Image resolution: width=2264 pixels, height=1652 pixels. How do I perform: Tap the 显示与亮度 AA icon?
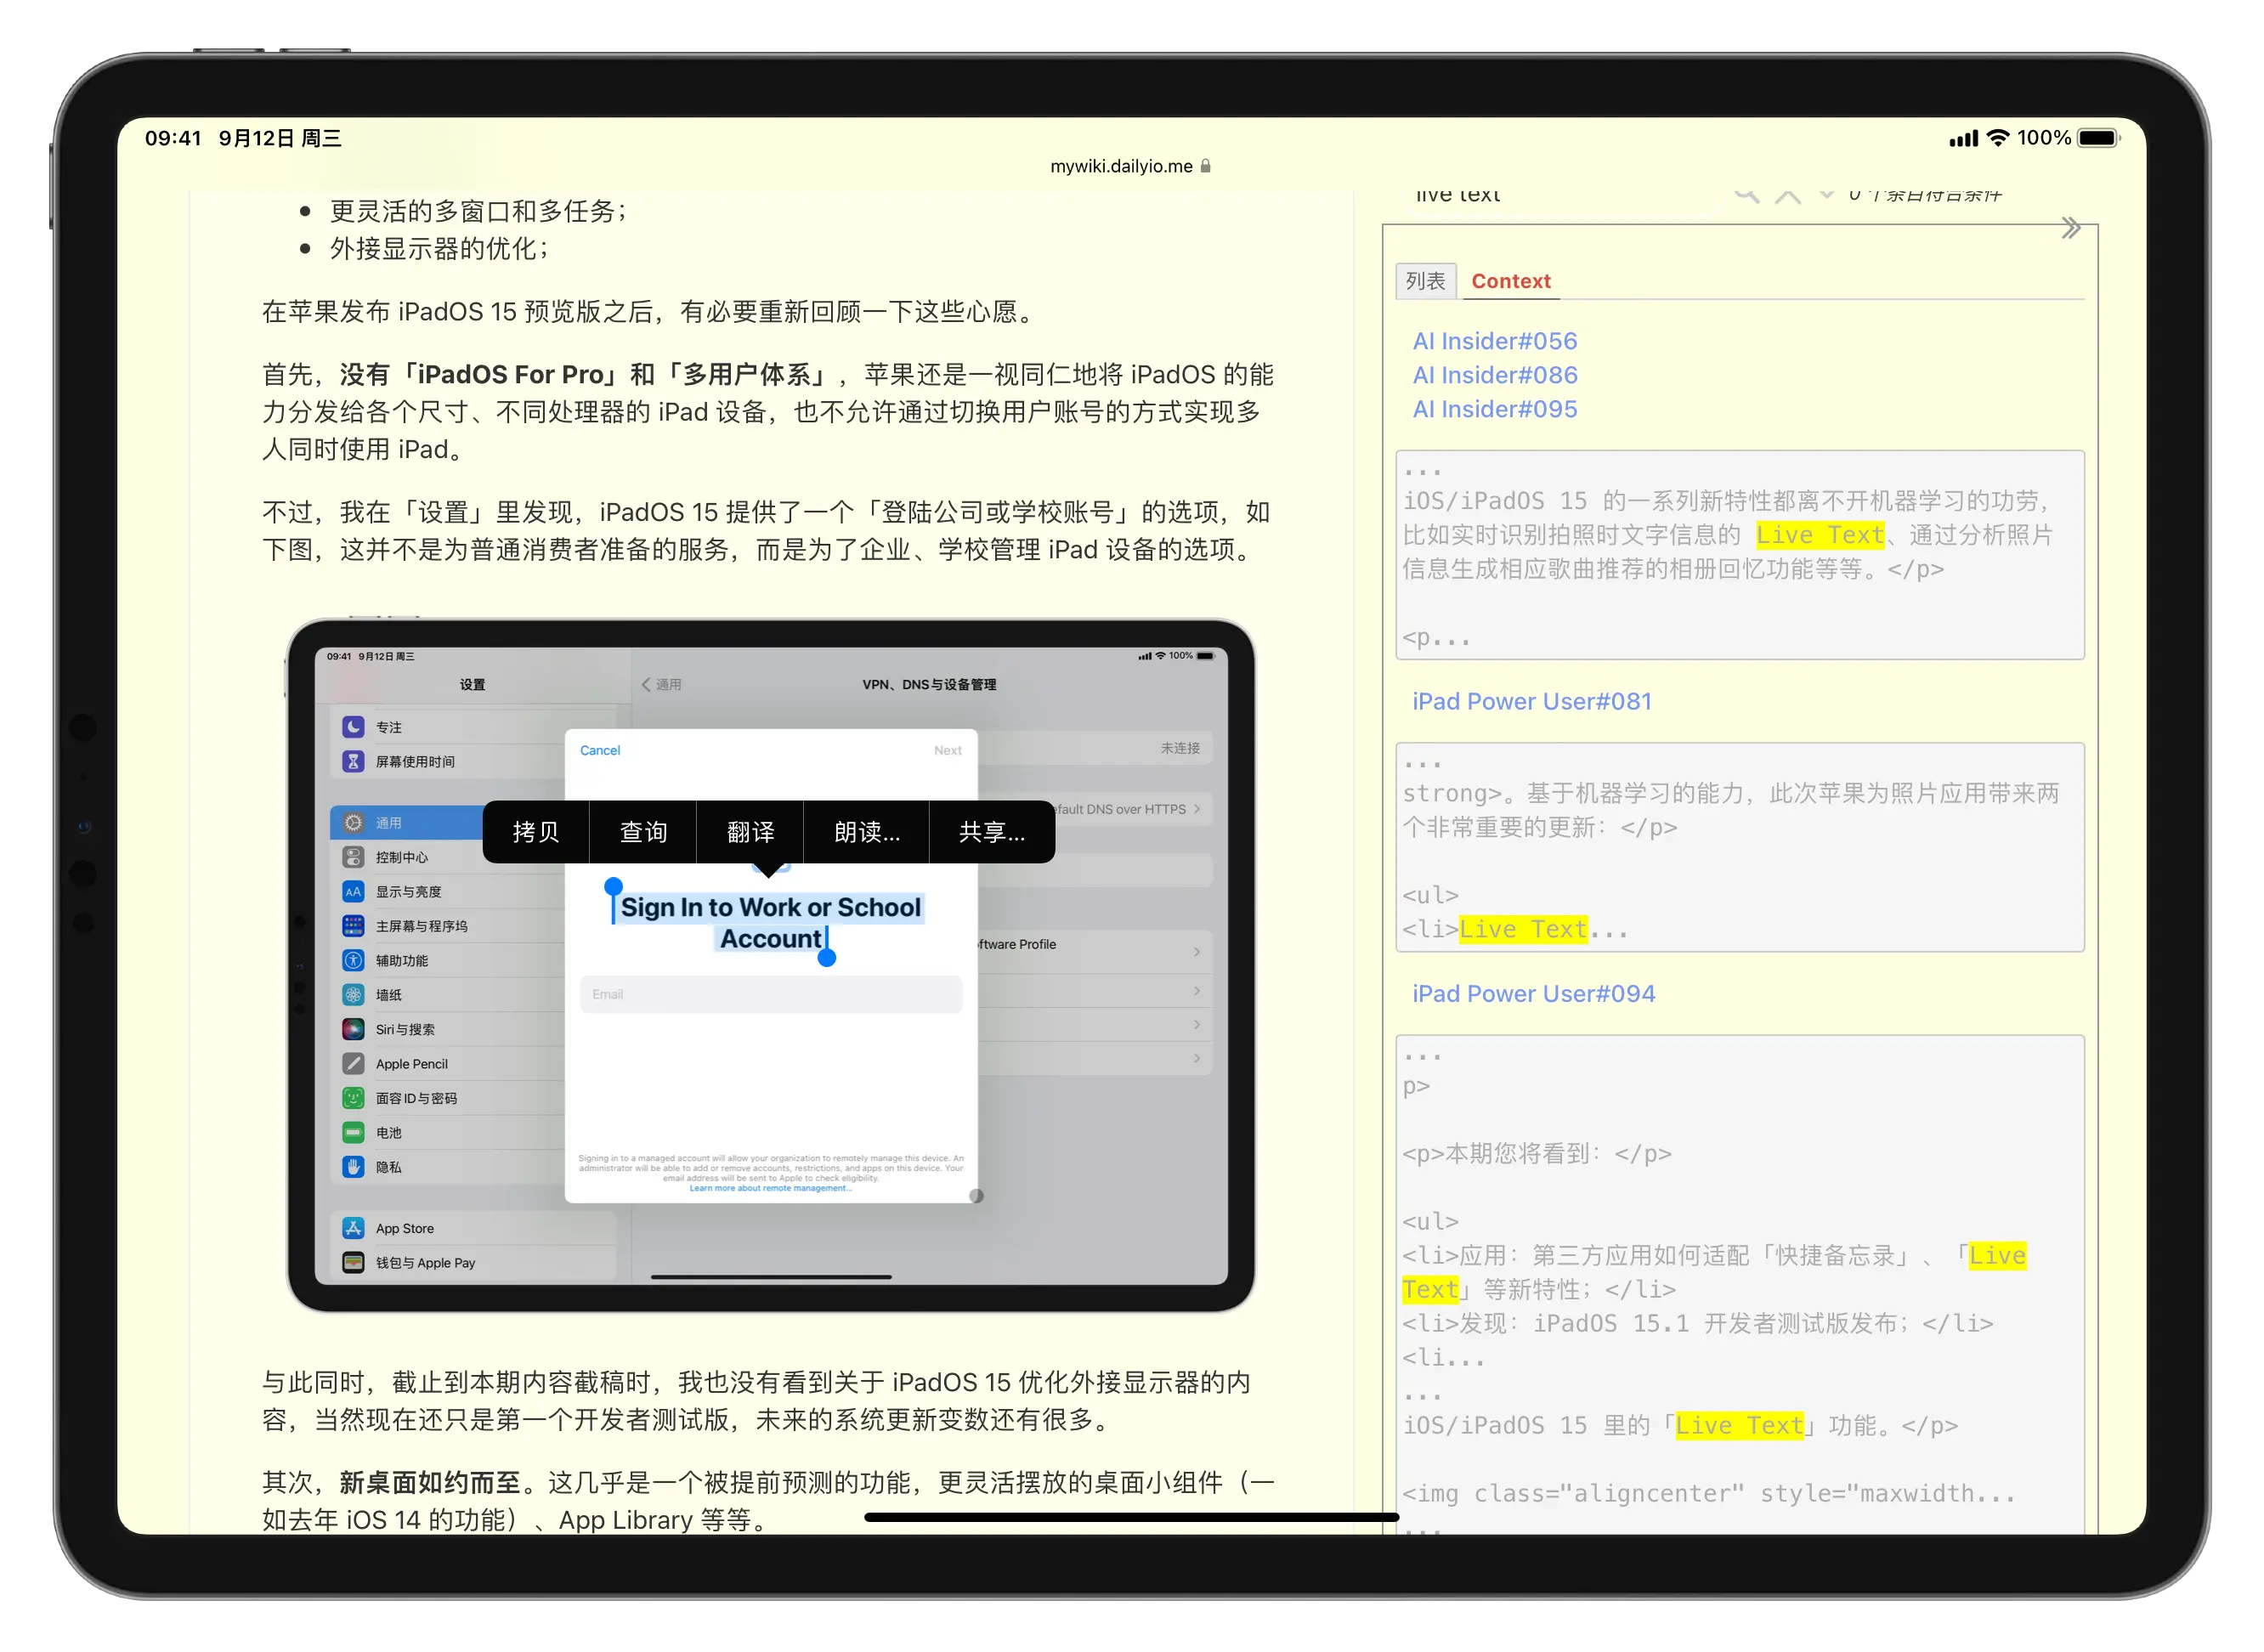(x=353, y=891)
